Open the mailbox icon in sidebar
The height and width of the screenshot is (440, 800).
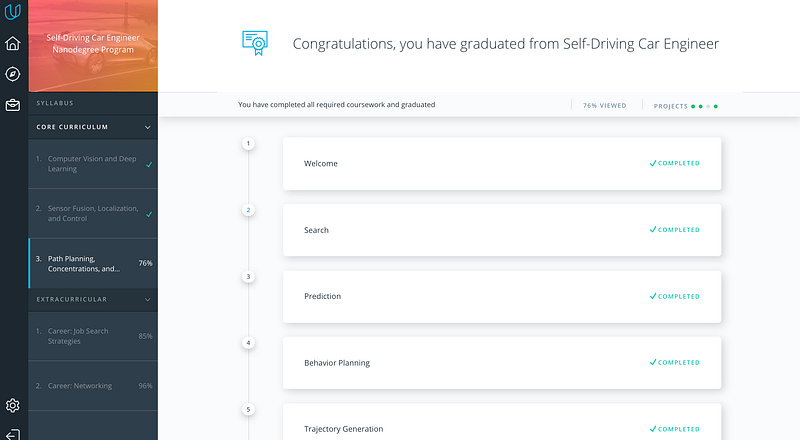(x=13, y=104)
